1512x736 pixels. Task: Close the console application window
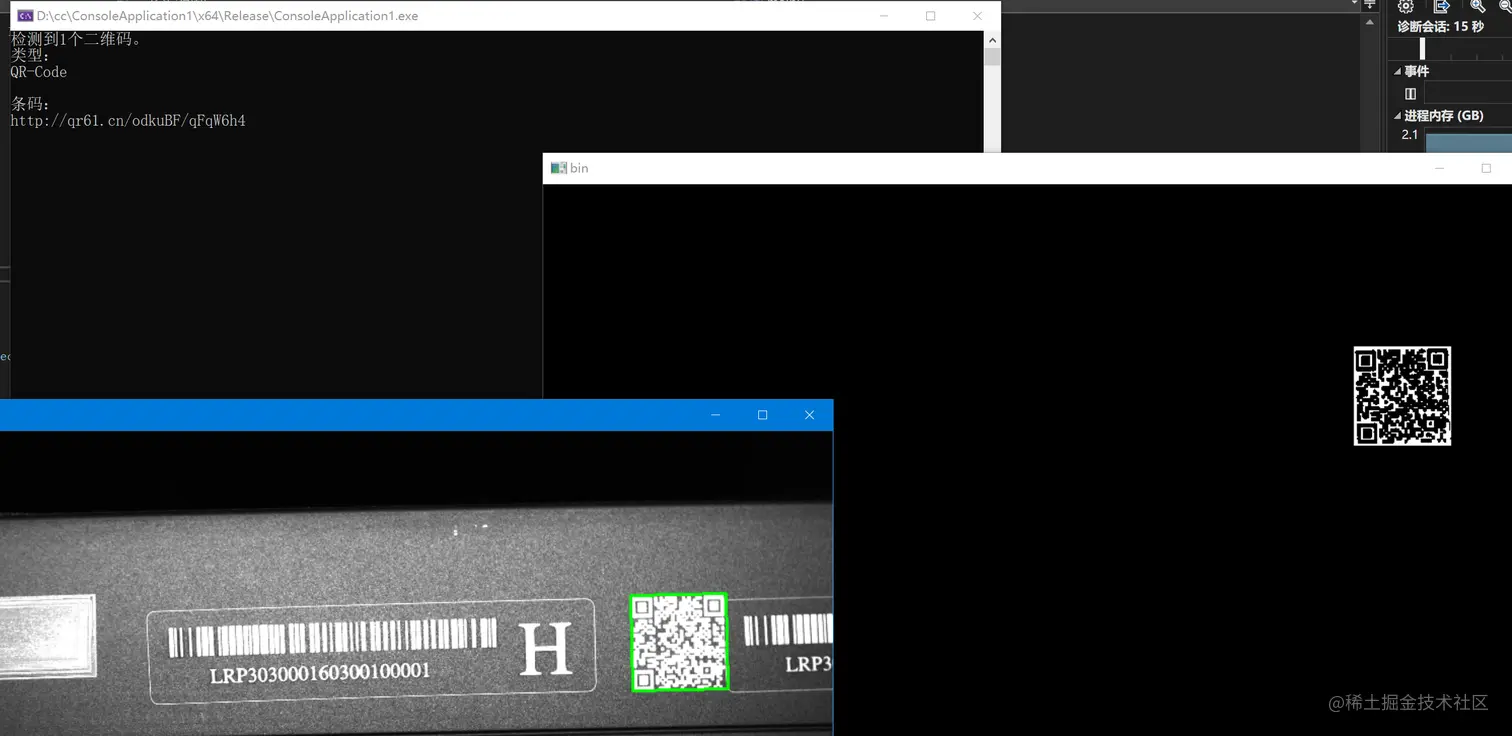tap(977, 16)
